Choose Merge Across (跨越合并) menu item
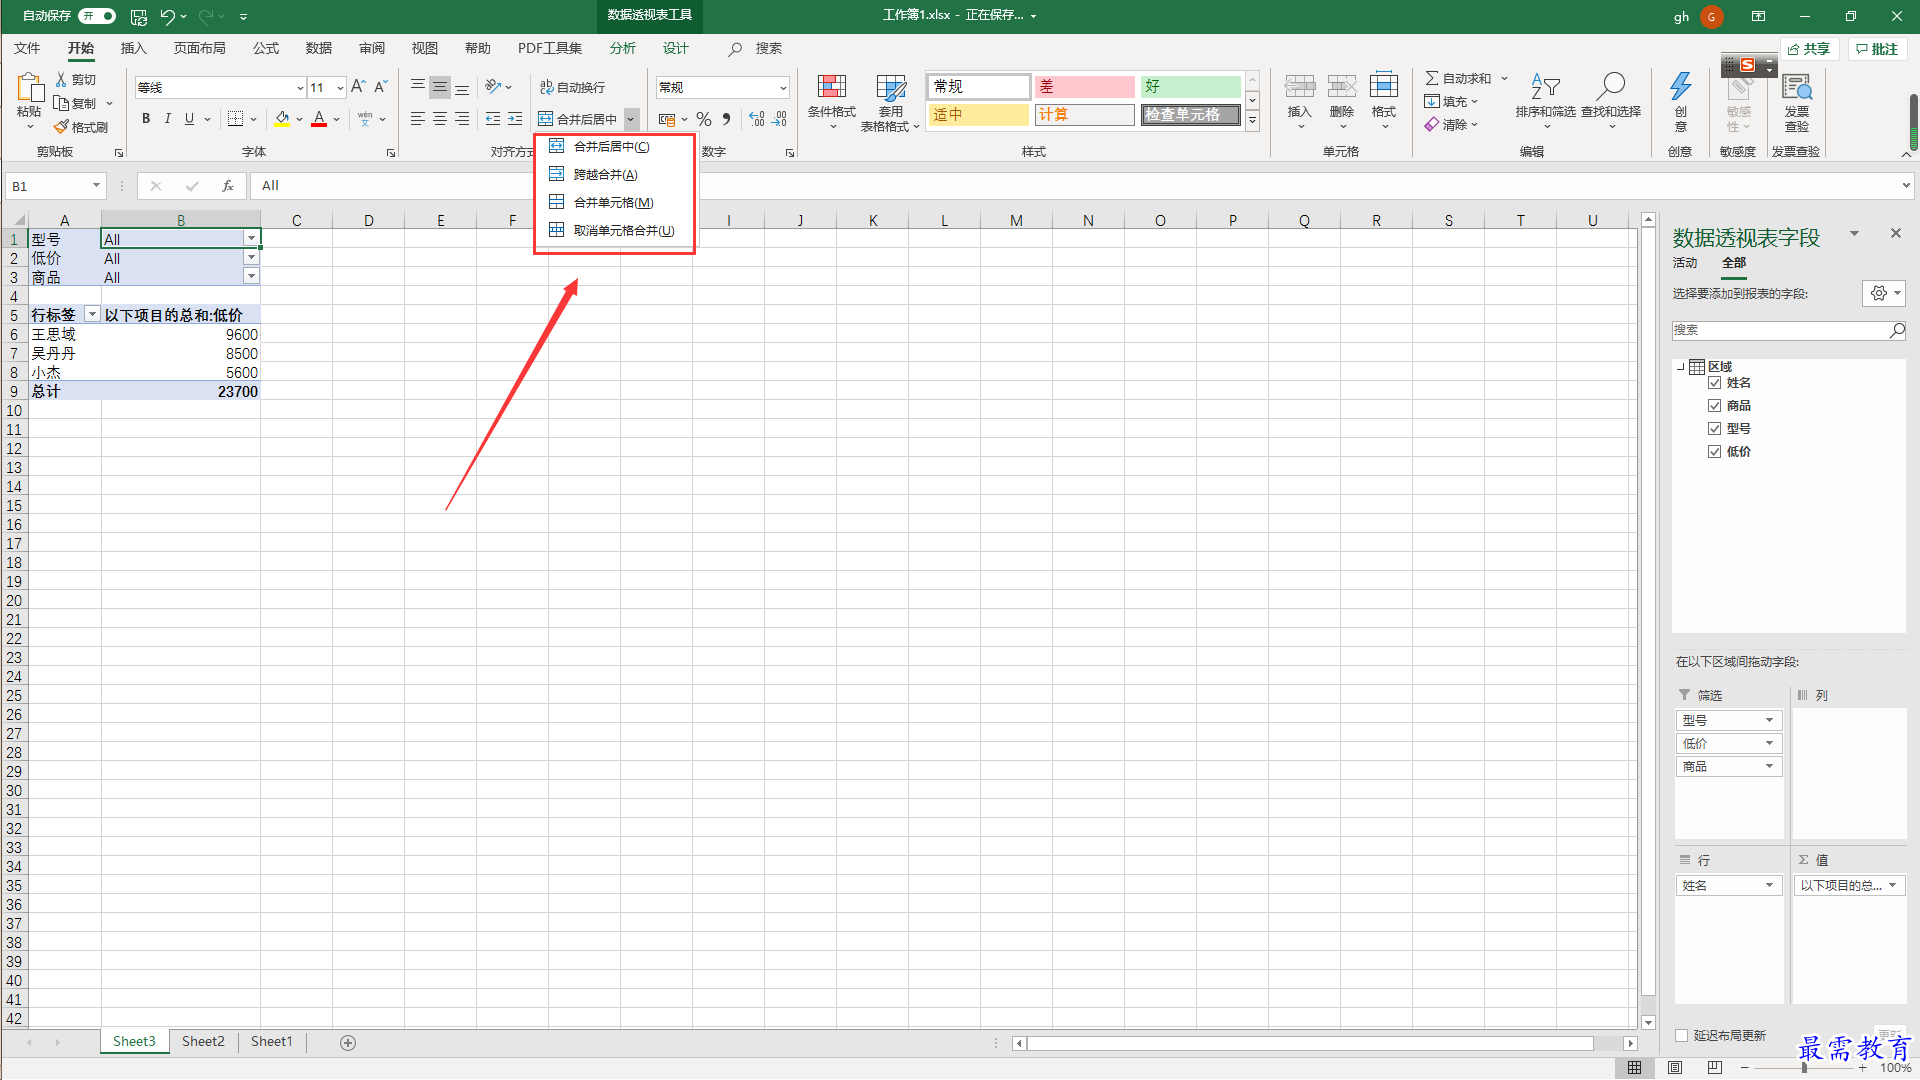1920x1080 pixels. tap(614, 175)
